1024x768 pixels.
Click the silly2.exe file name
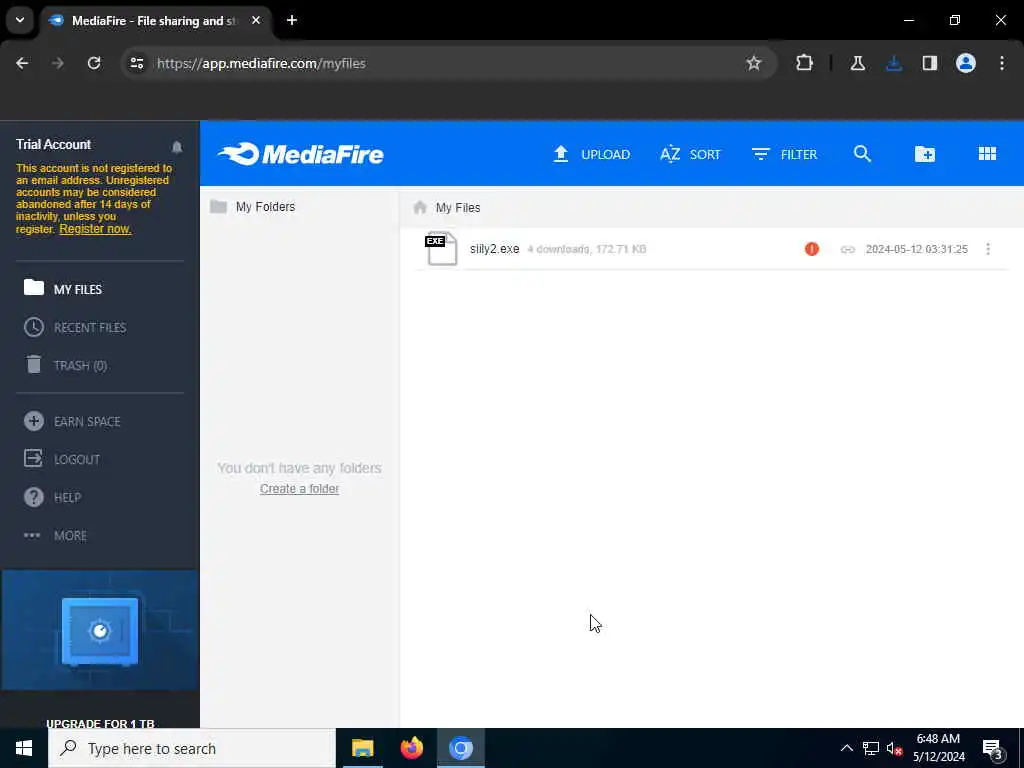click(x=494, y=249)
